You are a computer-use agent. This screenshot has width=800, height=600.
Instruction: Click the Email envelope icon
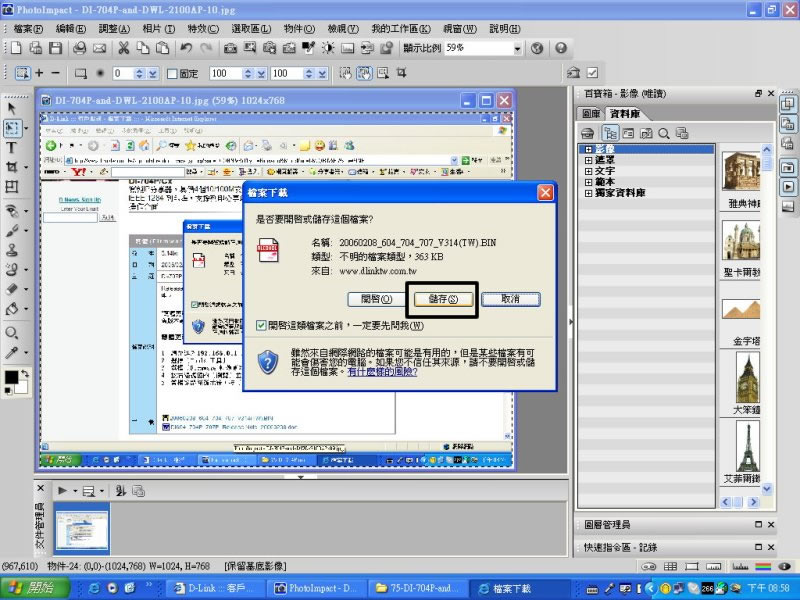(99, 48)
